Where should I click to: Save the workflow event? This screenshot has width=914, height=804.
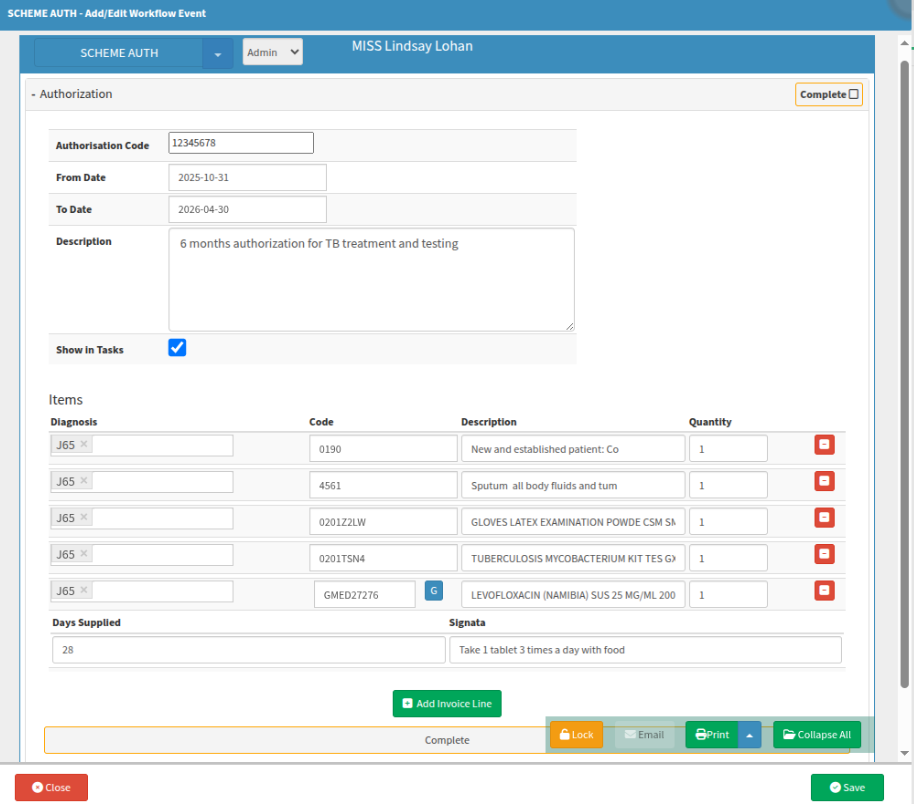point(847,788)
